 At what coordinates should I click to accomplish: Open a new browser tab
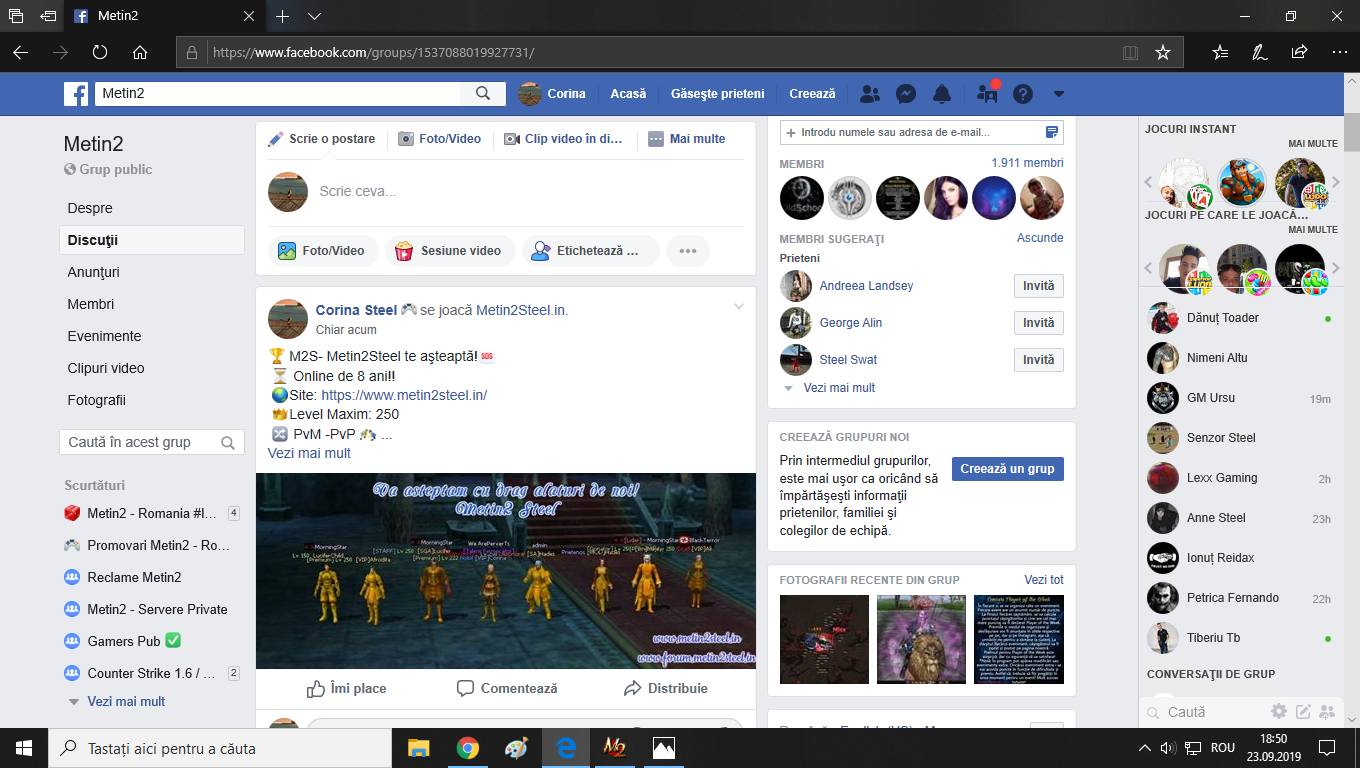[x=282, y=16]
